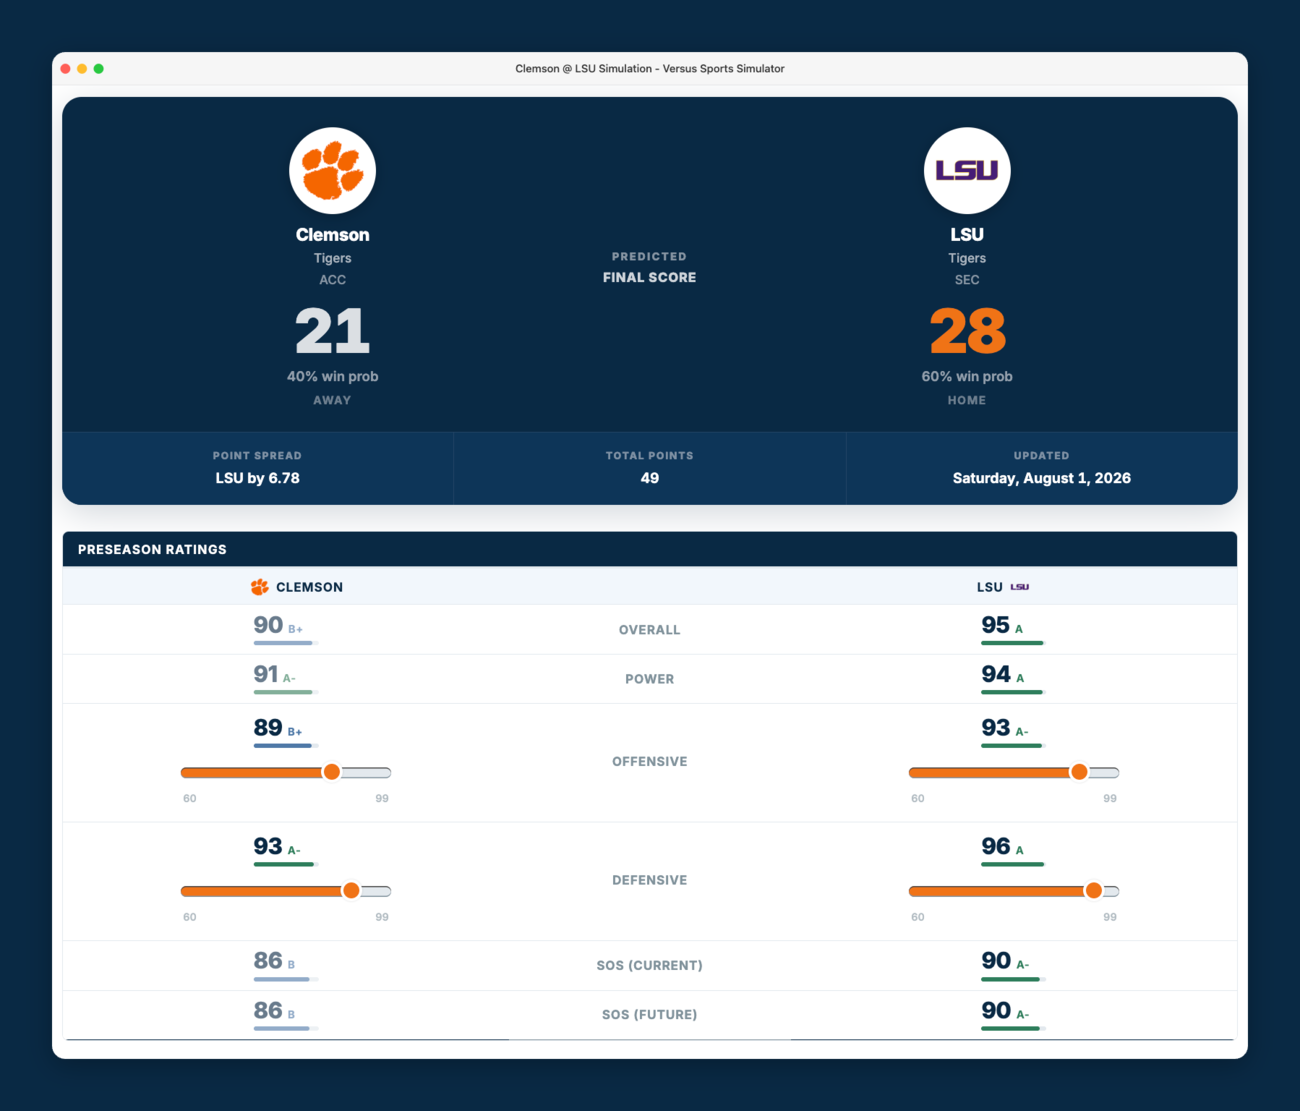Maximize the window with green button
1300x1111 pixels.
point(99,69)
